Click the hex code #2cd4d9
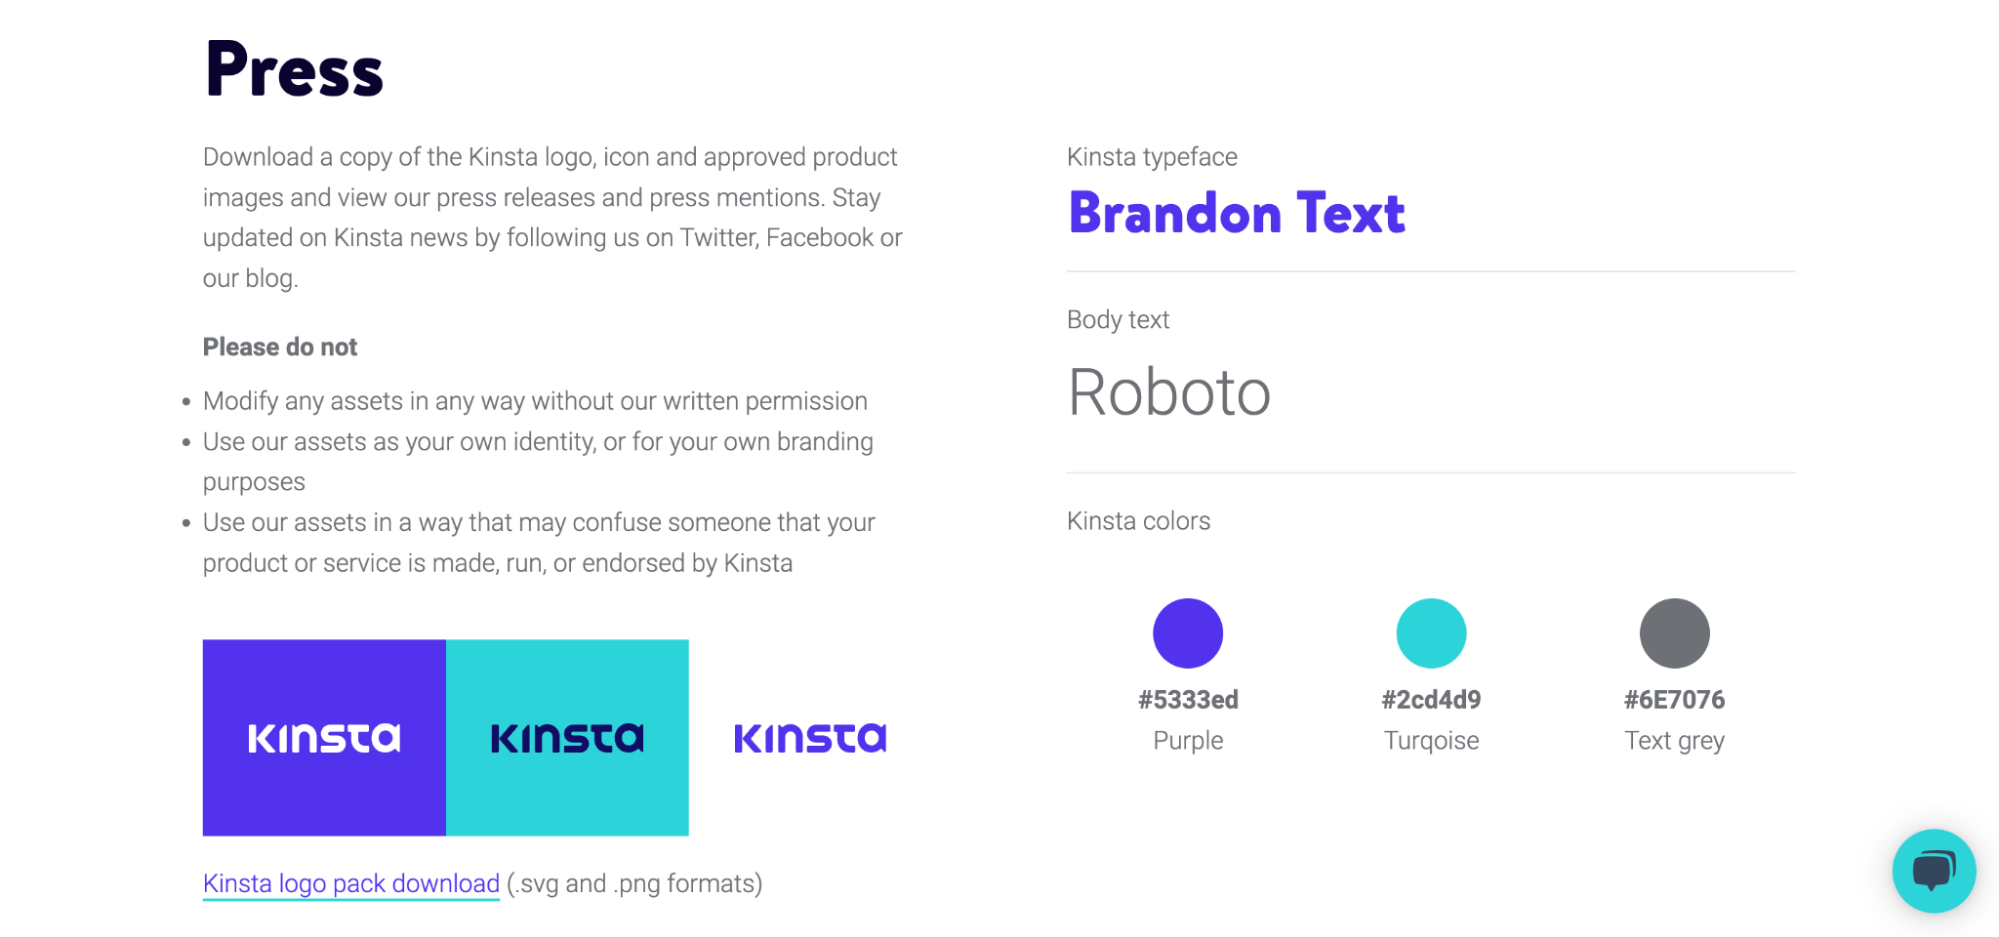 (x=1431, y=699)
